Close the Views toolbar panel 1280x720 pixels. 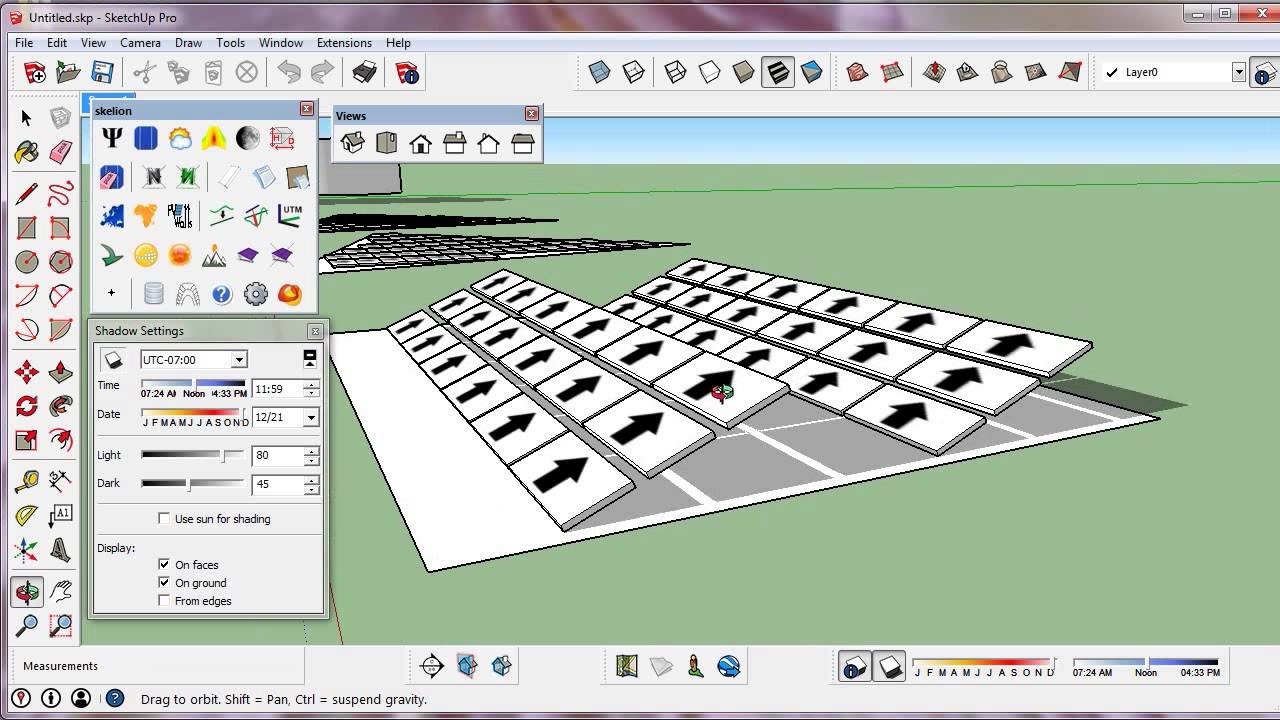point(532,114)
